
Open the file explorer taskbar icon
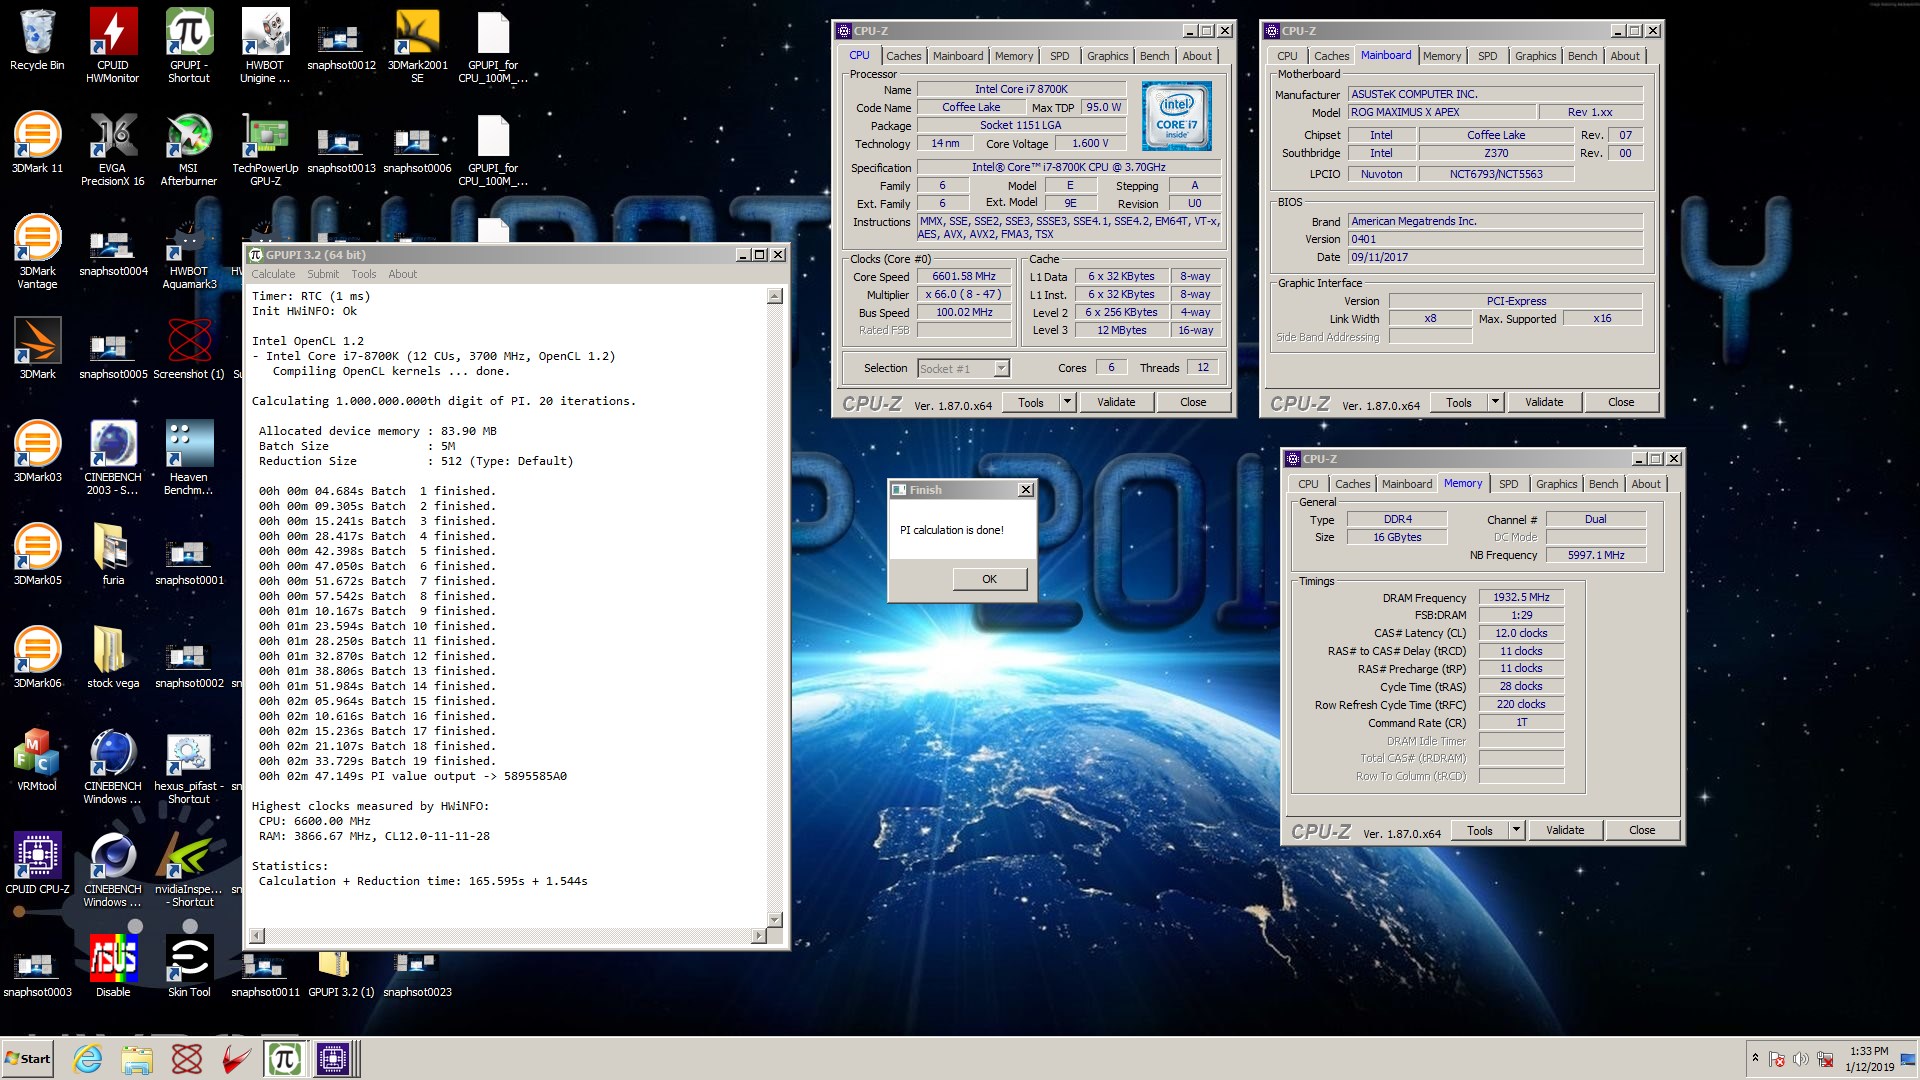click(x=137, y=1058)
